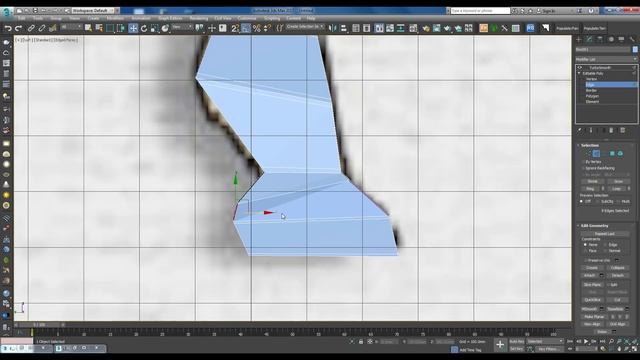Toggle the Ribbon display
This screenshot has width=640, height=360.
point(379,28)
